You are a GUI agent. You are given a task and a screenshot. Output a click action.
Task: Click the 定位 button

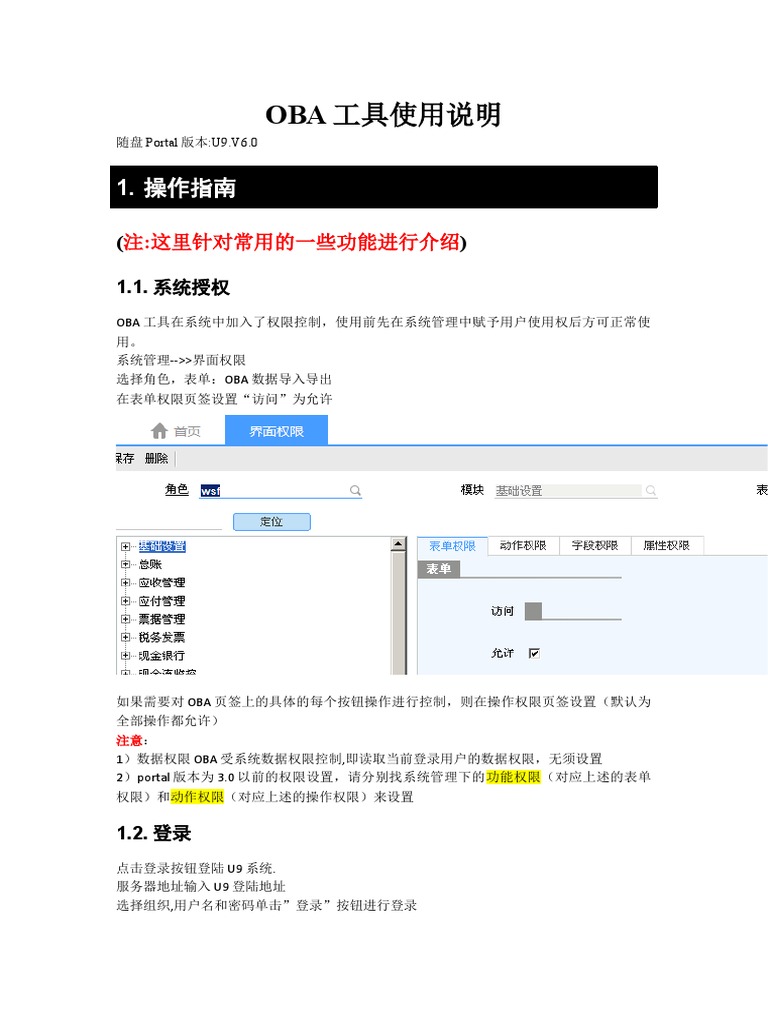pos(272,522)
